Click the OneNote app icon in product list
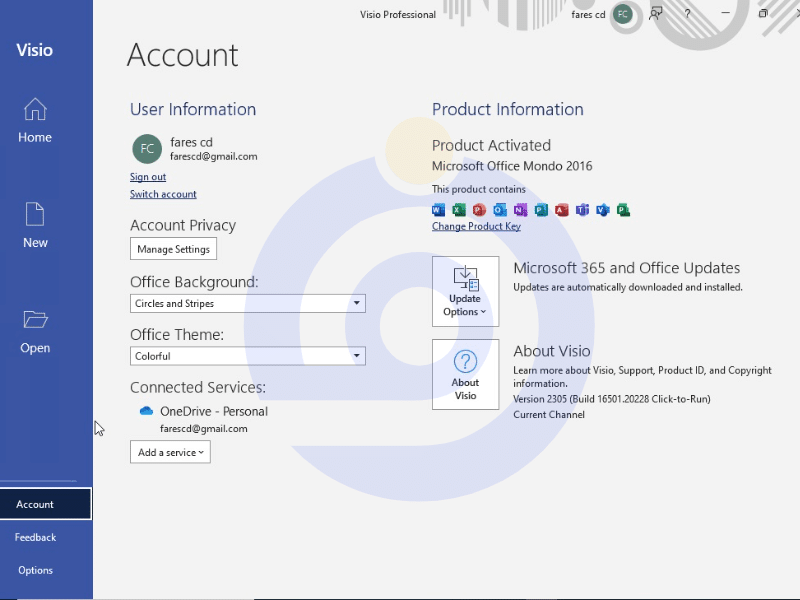 click(x=520, y=210)
